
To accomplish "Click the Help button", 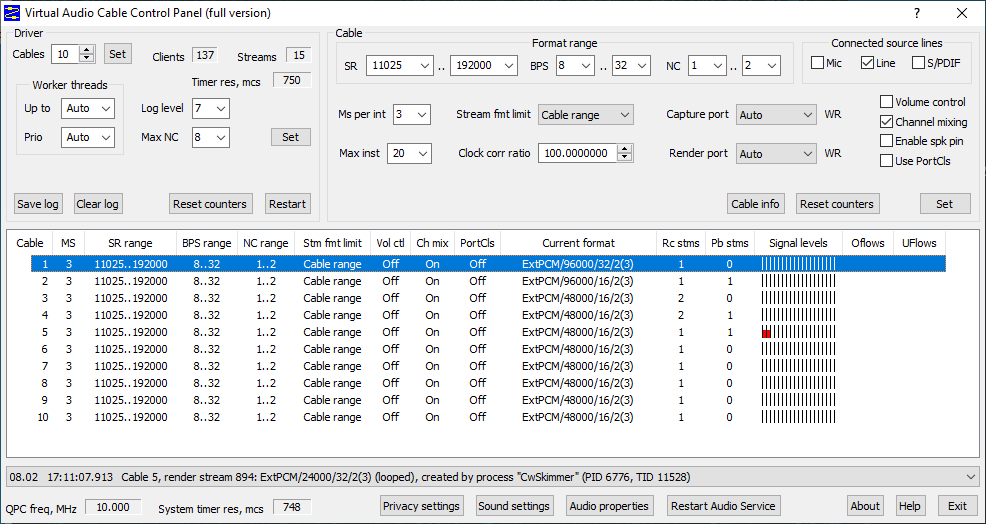I will click(910, 506).
